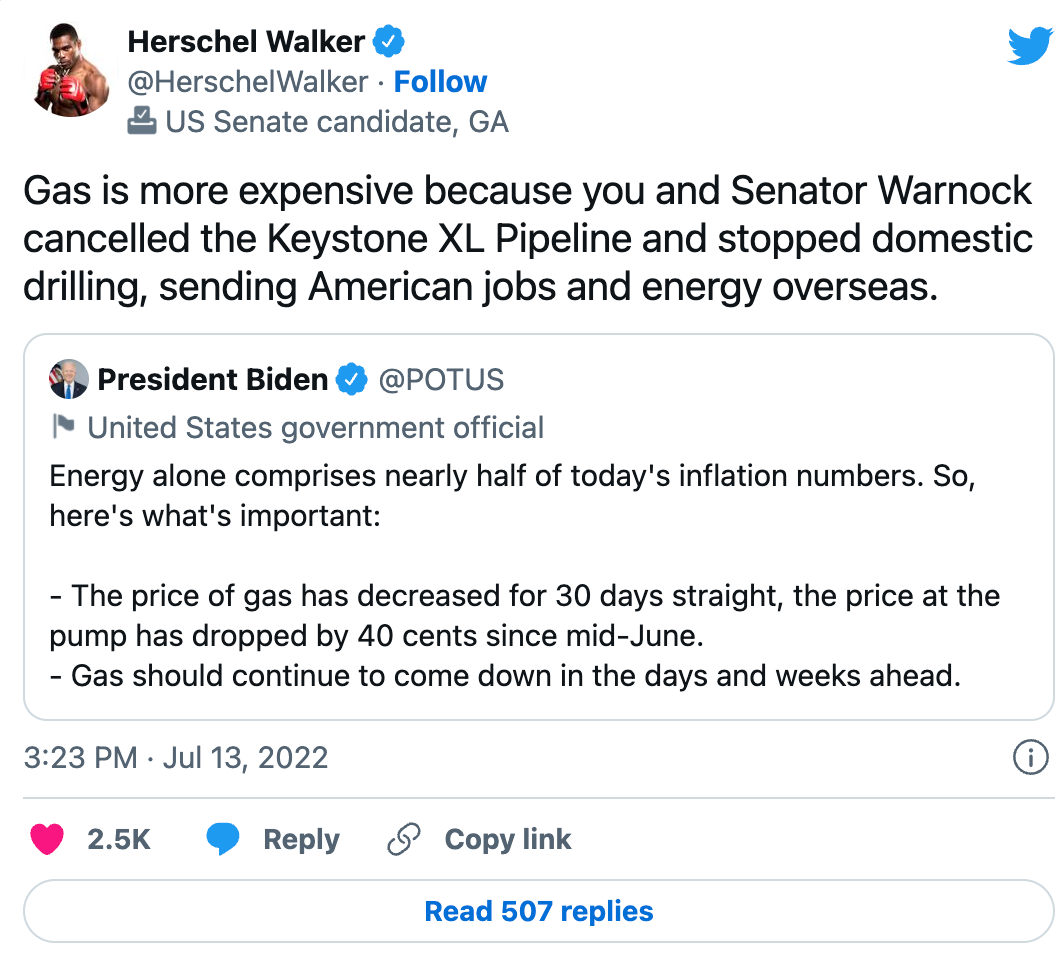Follow Herschel Walker
Viewport: 1062px width, 968px height.
click(440, 82)
